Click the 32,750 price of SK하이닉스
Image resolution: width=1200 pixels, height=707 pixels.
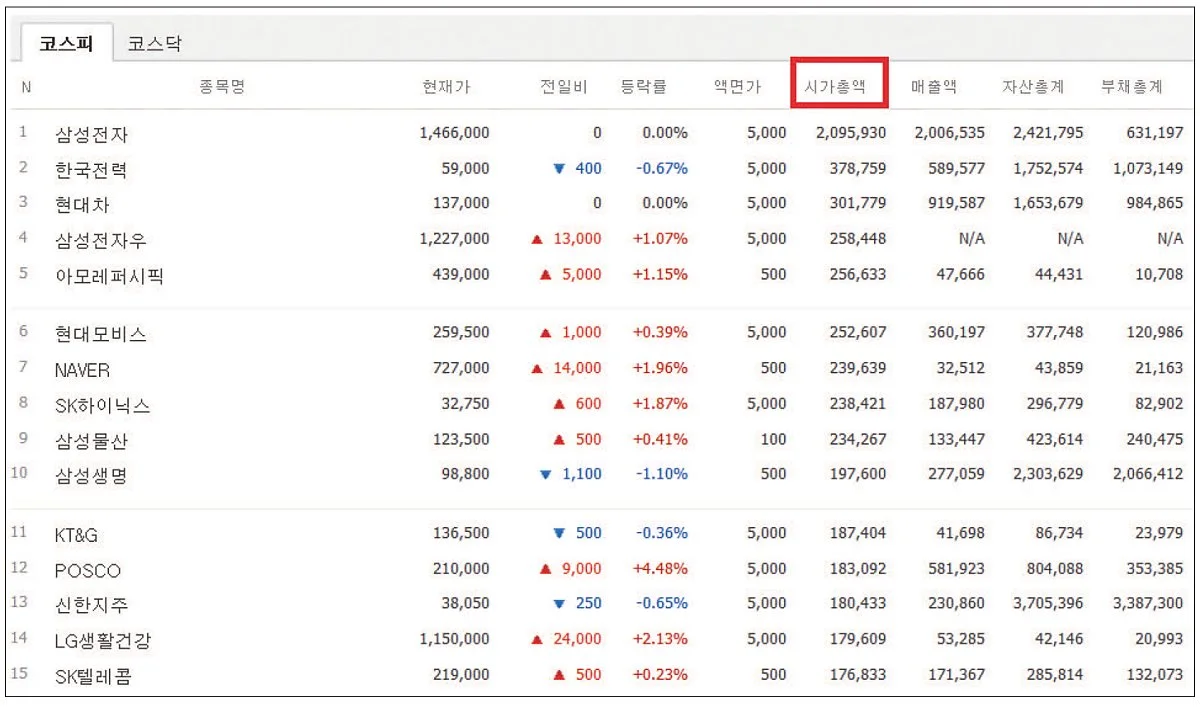[465, 404]
